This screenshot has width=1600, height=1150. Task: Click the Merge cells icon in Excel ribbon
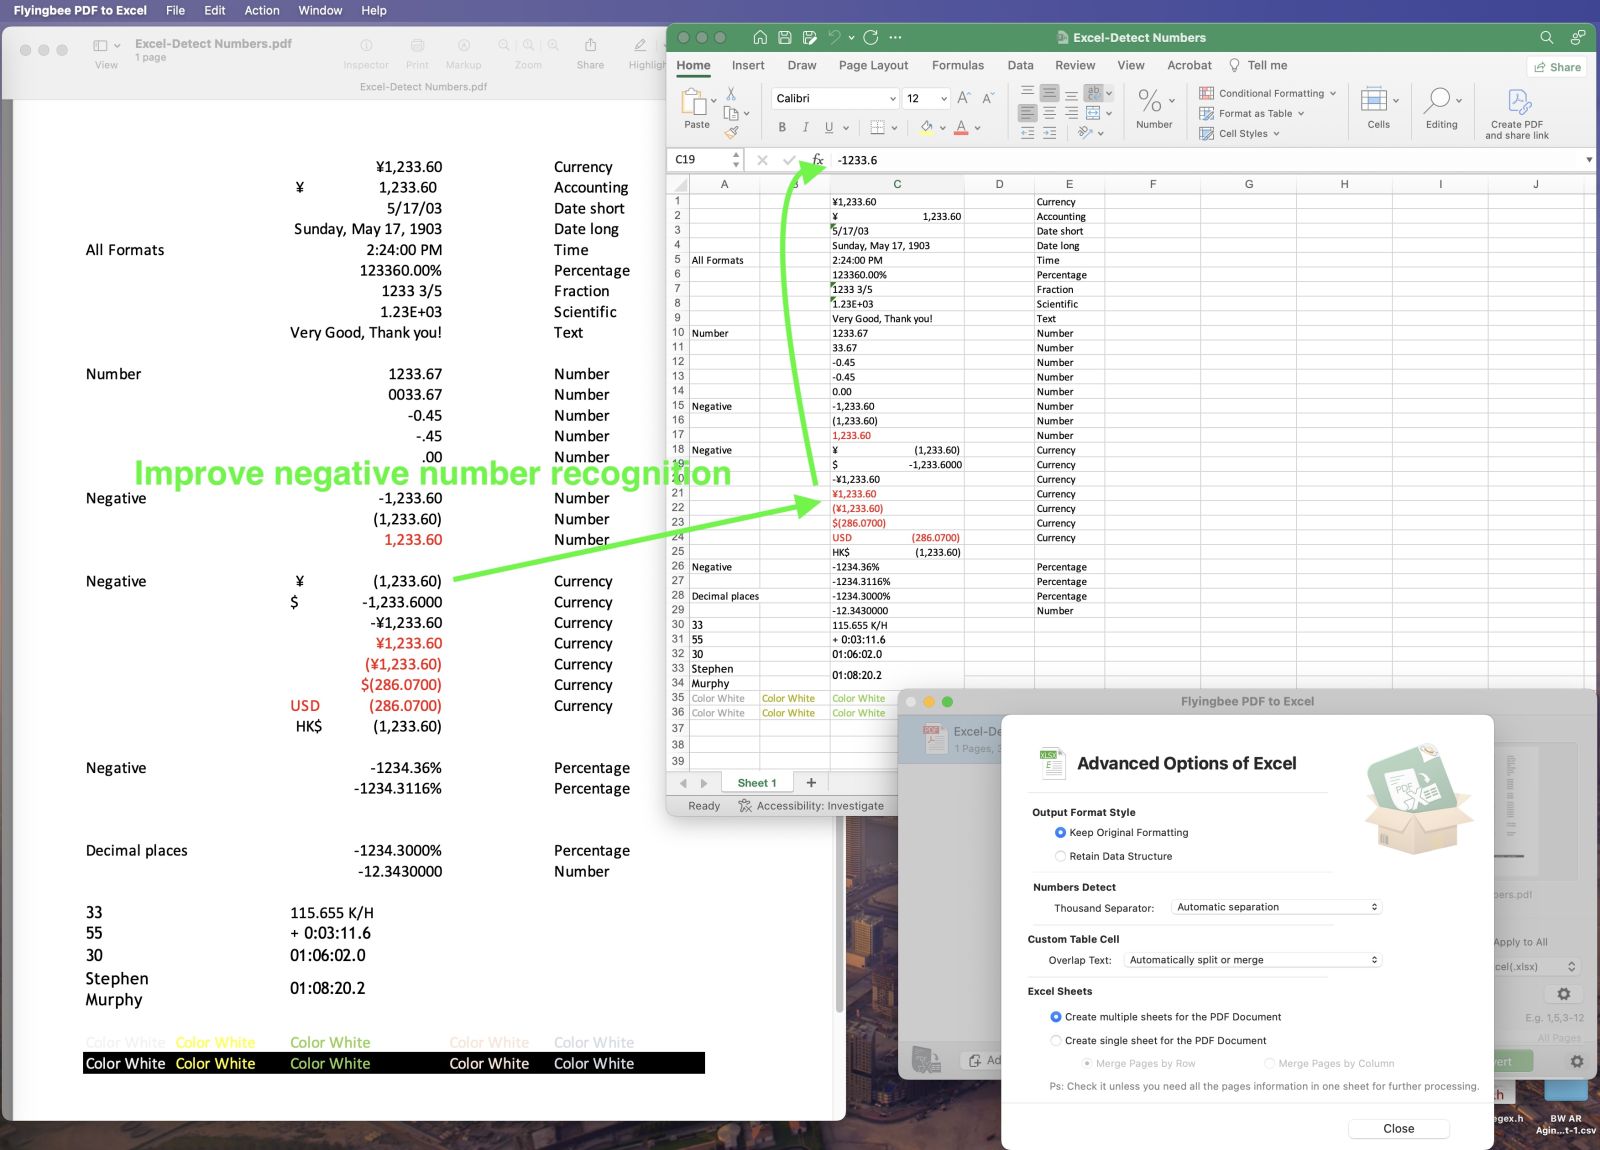1093,113
